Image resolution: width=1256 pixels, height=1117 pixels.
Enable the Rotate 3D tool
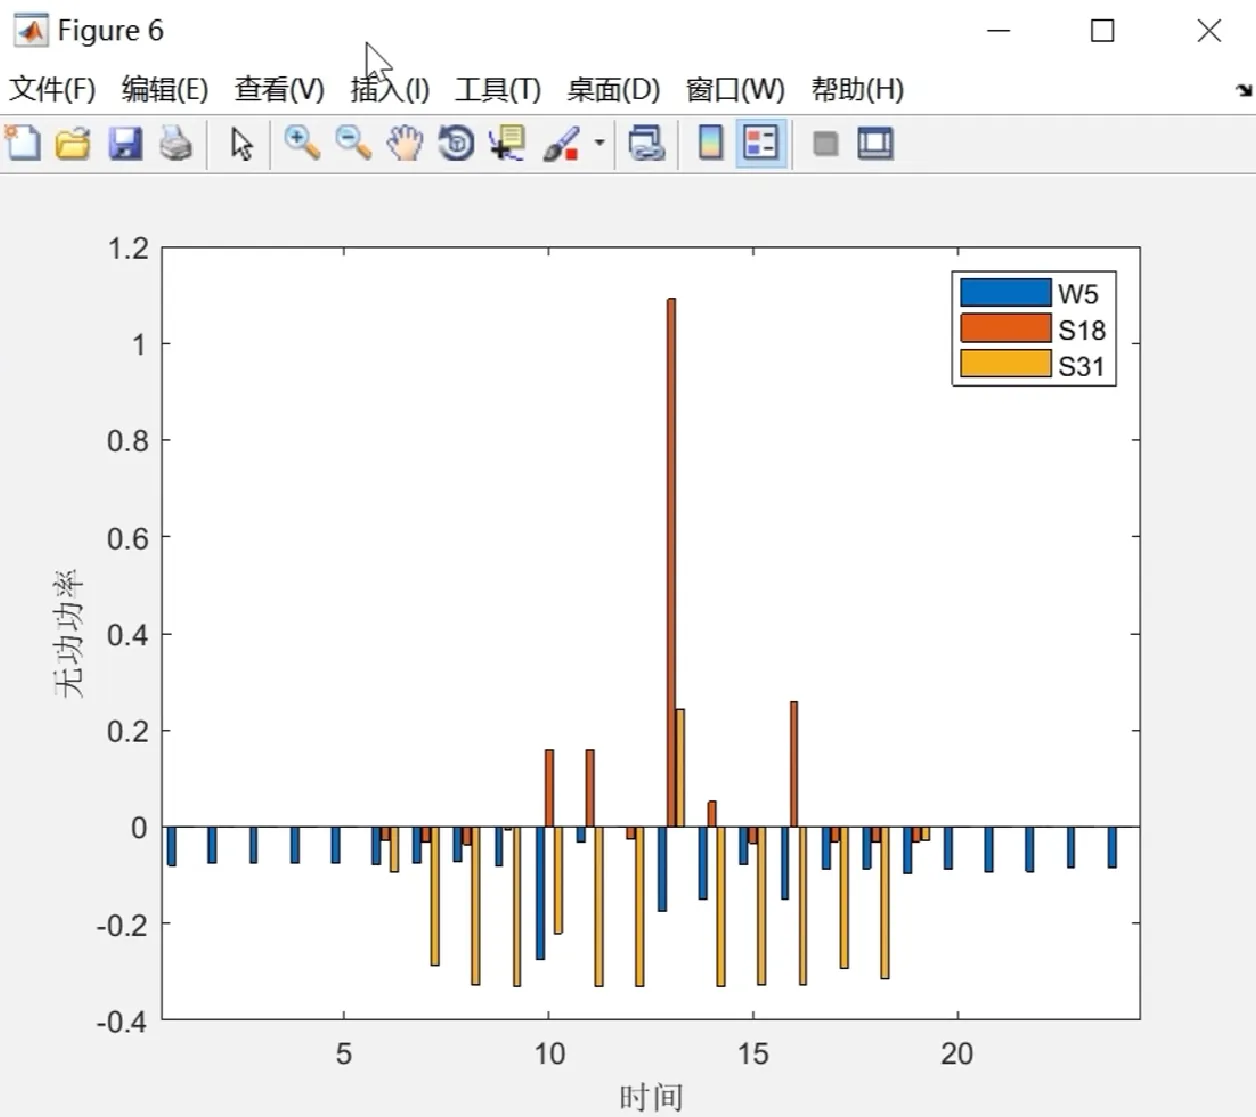pyautogui.click(x=457, y=143)
